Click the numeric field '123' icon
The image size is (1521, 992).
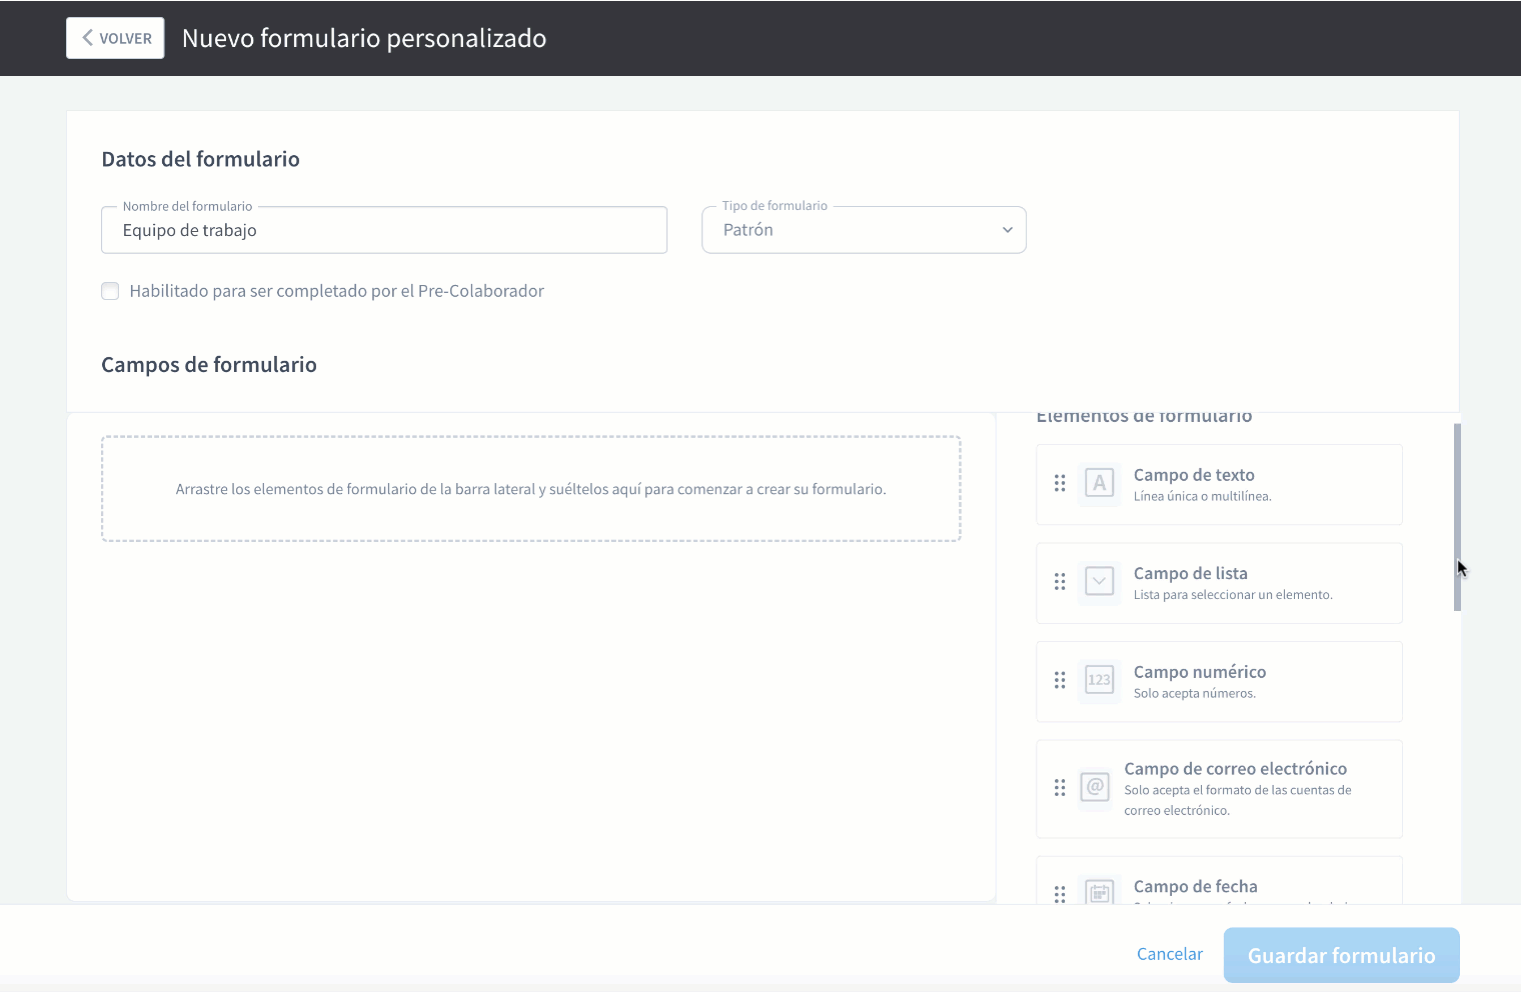tap(1099, 680)
